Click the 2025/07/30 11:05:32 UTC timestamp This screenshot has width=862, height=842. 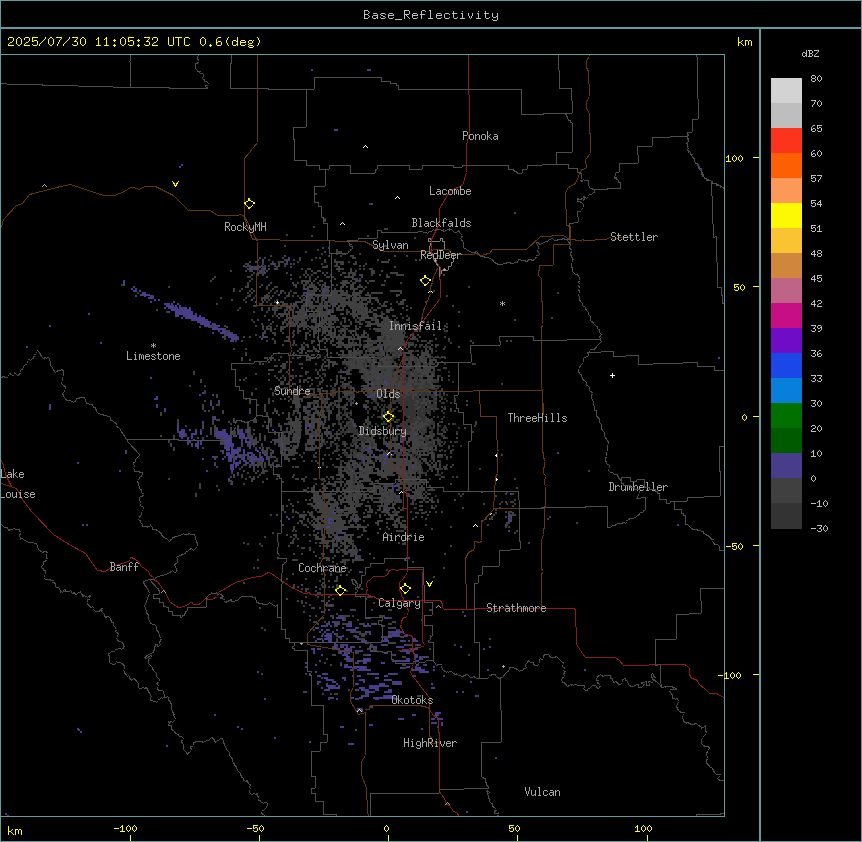(x=99, y=42)
